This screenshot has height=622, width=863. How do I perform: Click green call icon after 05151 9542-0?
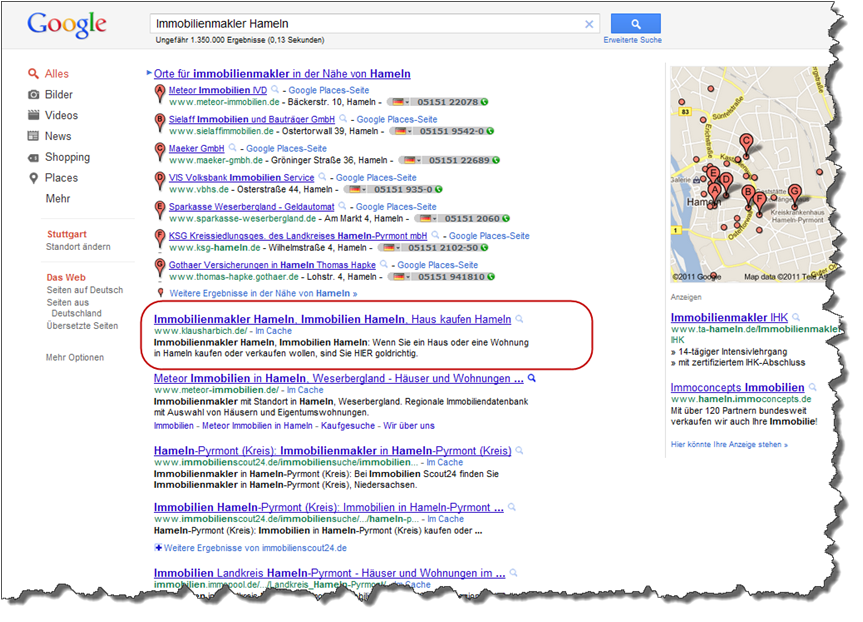(x=490, y=131)
